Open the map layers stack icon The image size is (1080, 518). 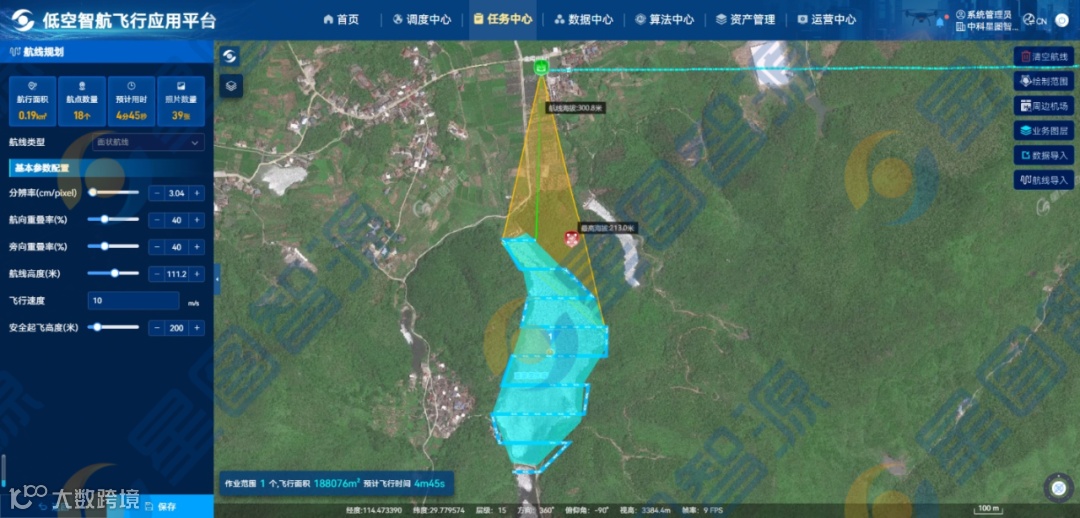(231, 86)
